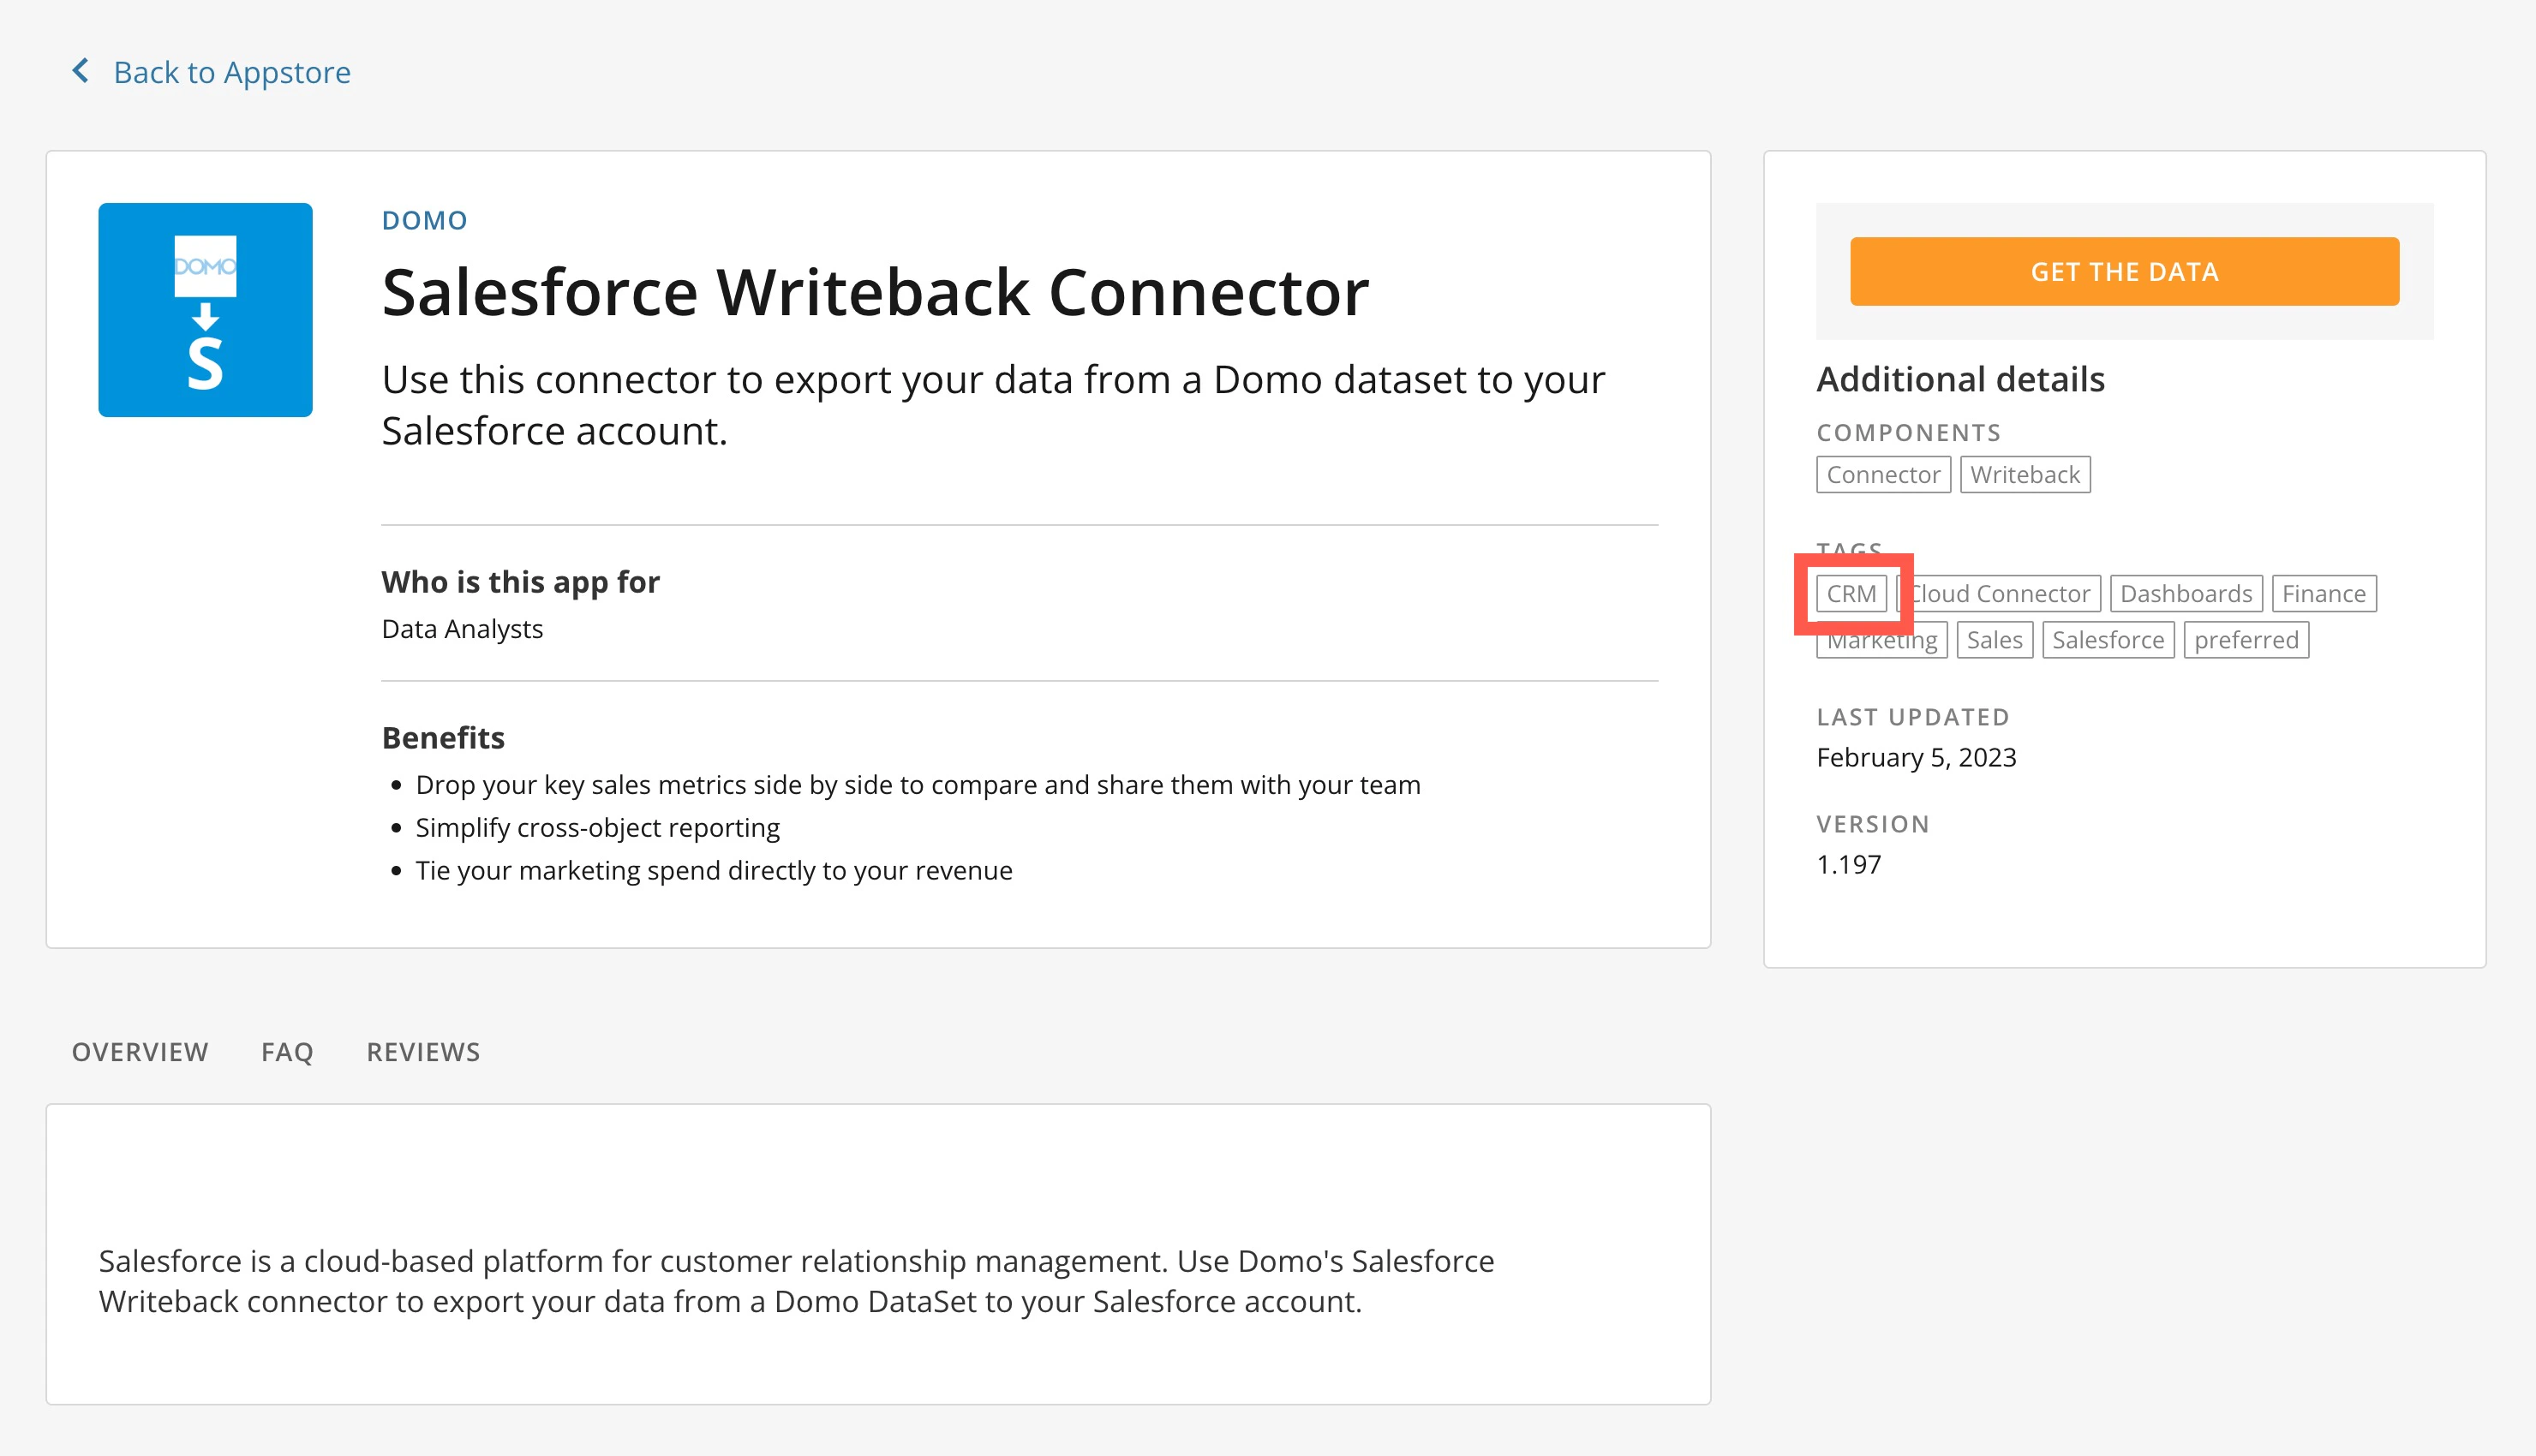Screen dimensions: 2536x1456
Task: Click the 'Simplify cross-object reporting' bullet
Action: tap(597, 828)
